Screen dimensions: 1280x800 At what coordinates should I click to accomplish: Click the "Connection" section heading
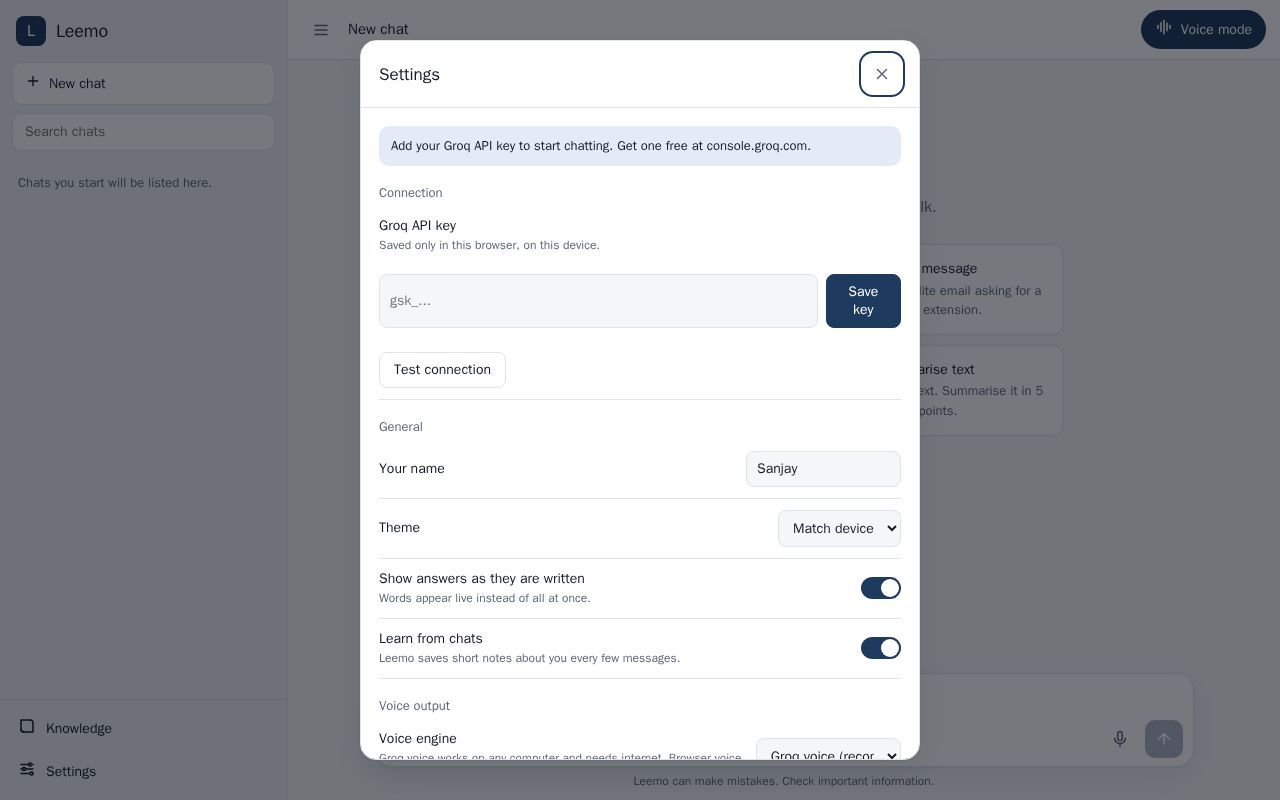410,193
